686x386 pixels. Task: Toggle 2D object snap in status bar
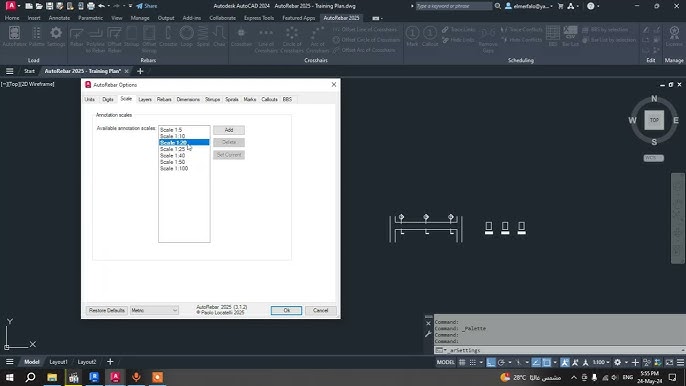(x=546, y=362)
